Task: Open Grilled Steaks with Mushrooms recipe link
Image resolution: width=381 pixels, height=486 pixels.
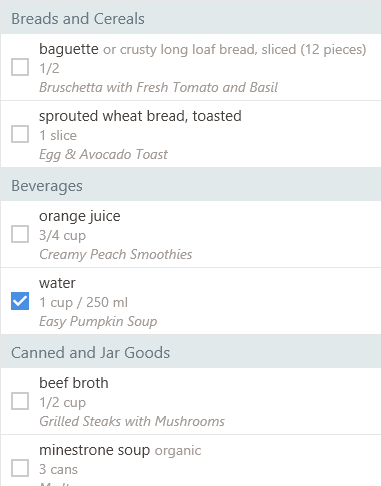Action: click(132, 421)
